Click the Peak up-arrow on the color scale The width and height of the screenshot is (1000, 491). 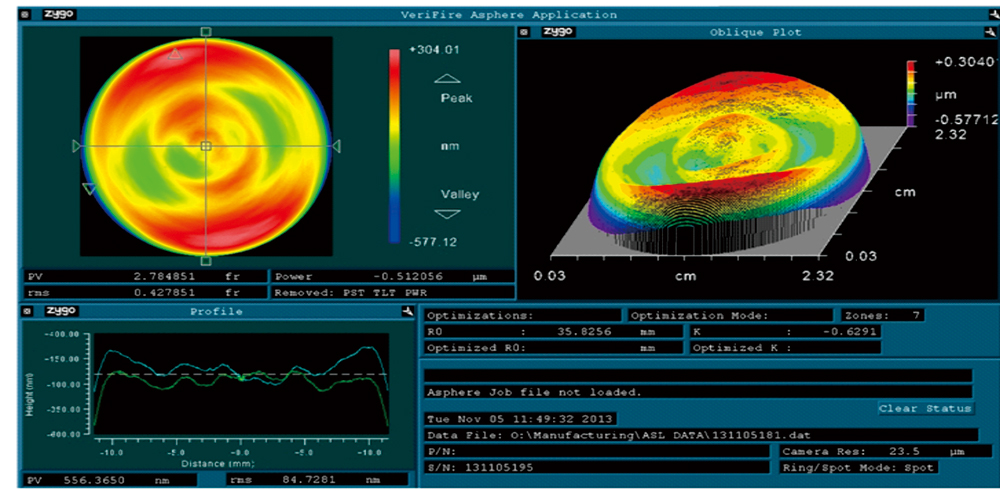(448, 79)
